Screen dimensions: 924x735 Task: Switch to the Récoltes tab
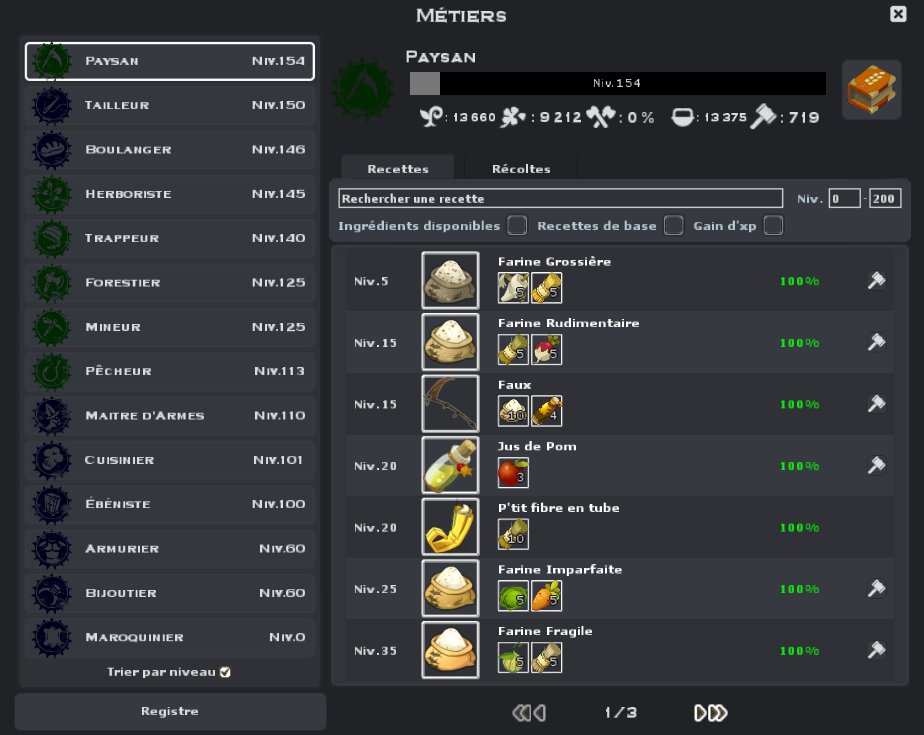click(521, 168)
